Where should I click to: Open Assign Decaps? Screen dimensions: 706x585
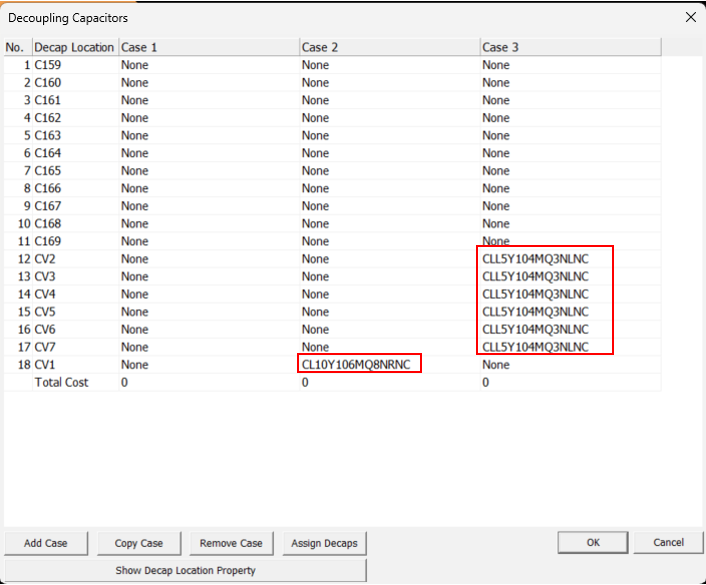tap(324, 543)
